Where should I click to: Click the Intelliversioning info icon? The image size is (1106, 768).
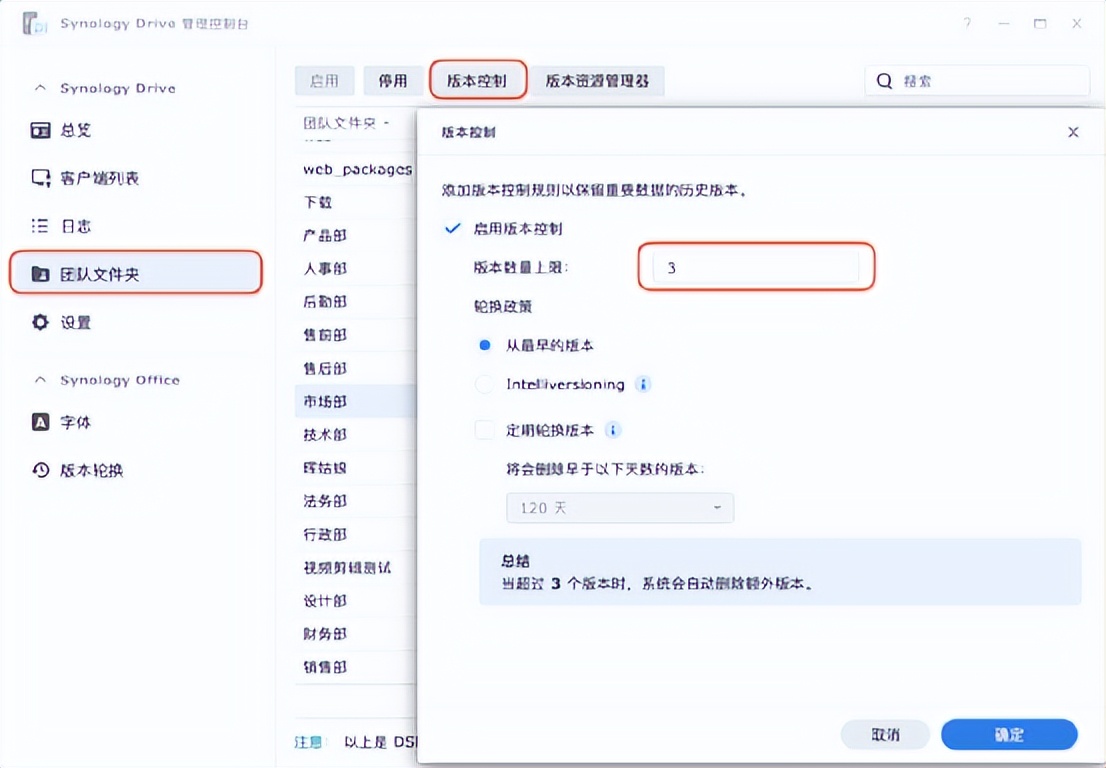tap(642, 384)
